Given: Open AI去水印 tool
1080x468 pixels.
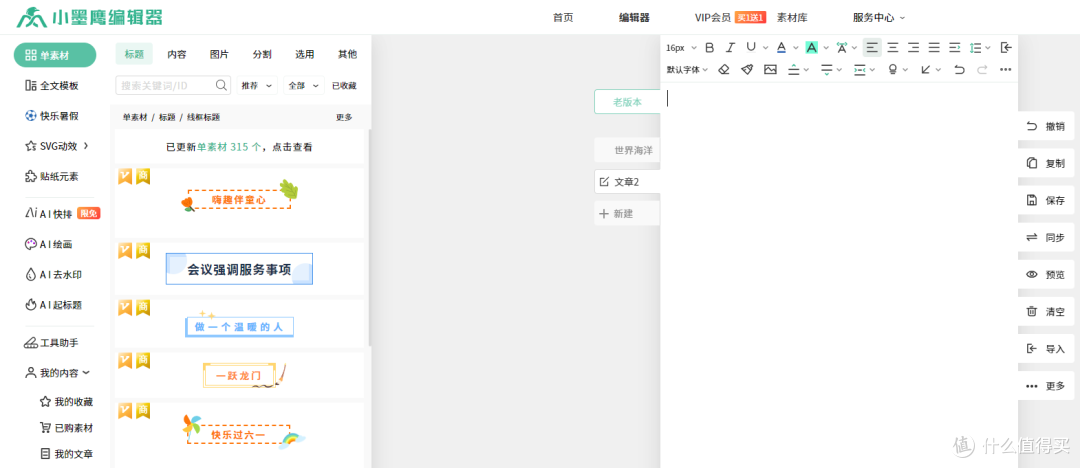Looking at the screenshot, I should 53,274.
